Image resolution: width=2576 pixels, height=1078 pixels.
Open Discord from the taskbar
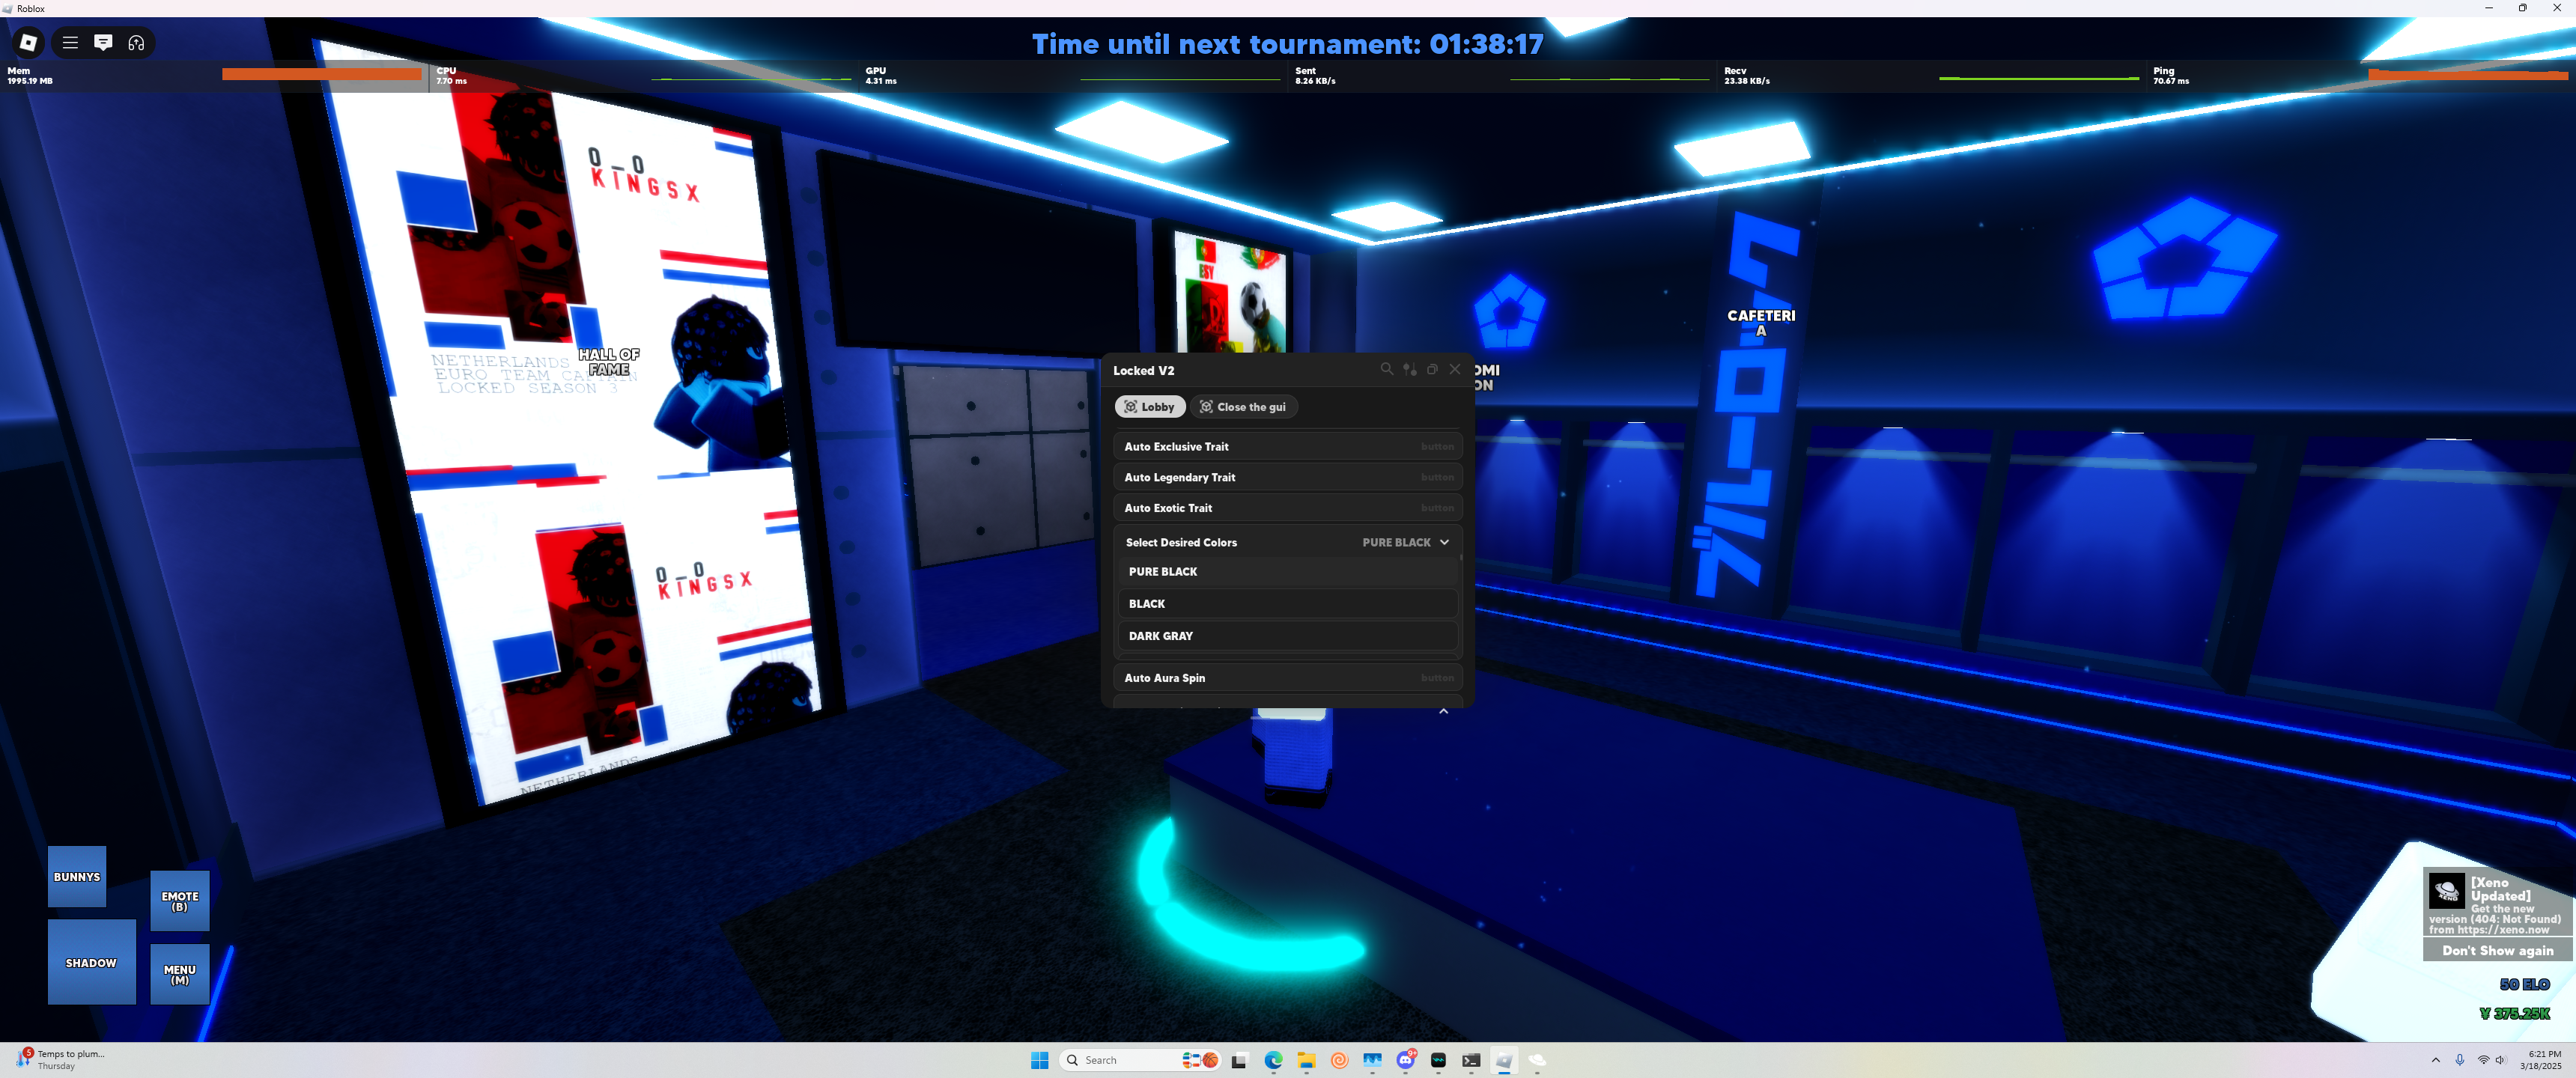click(x=1405, y=1060)
